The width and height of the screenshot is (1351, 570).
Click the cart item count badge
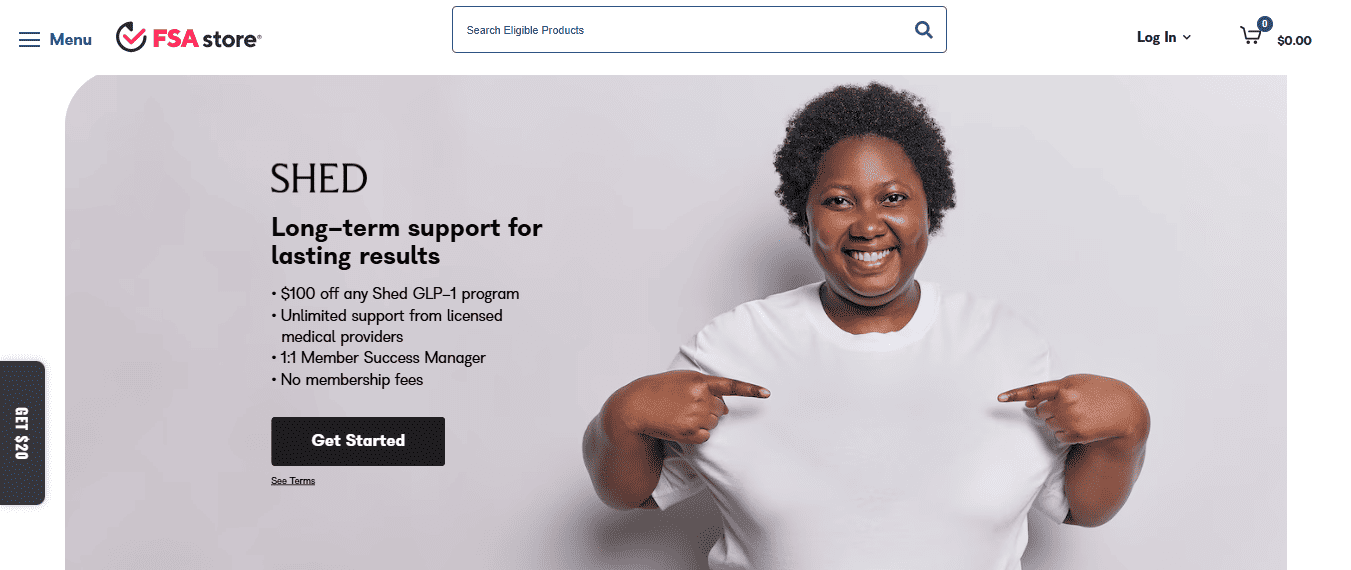(x=1265, y=23)
